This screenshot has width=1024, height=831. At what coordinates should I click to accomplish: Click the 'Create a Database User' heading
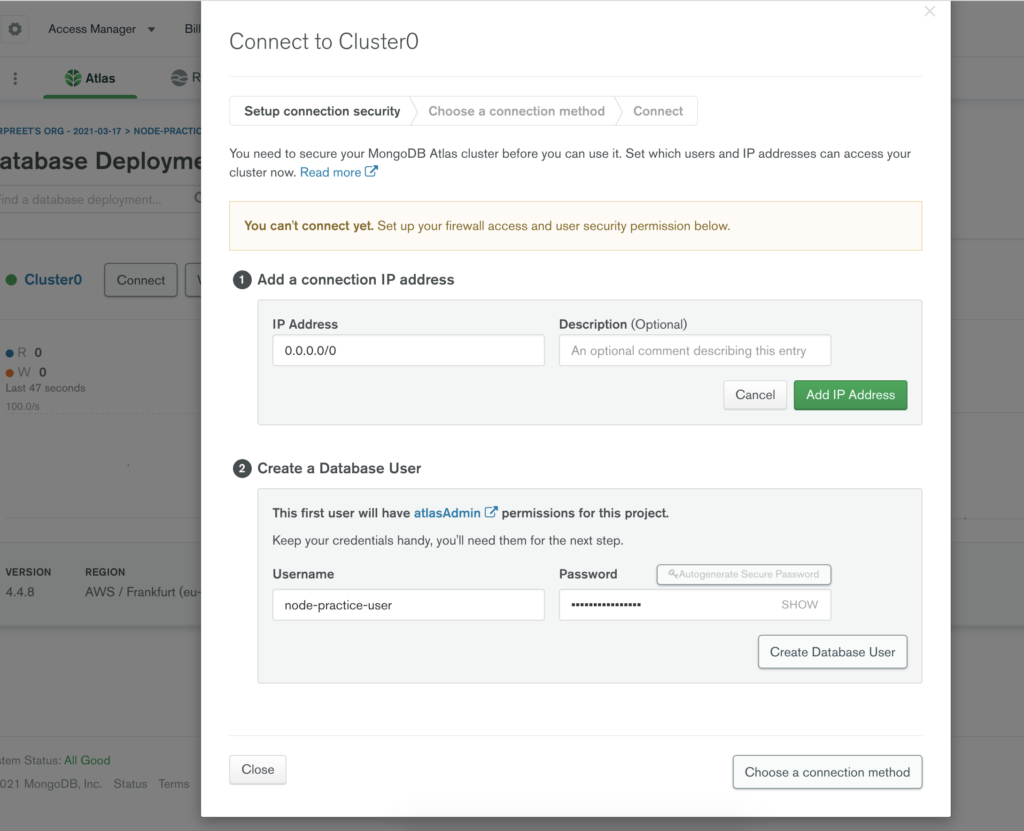339,468
